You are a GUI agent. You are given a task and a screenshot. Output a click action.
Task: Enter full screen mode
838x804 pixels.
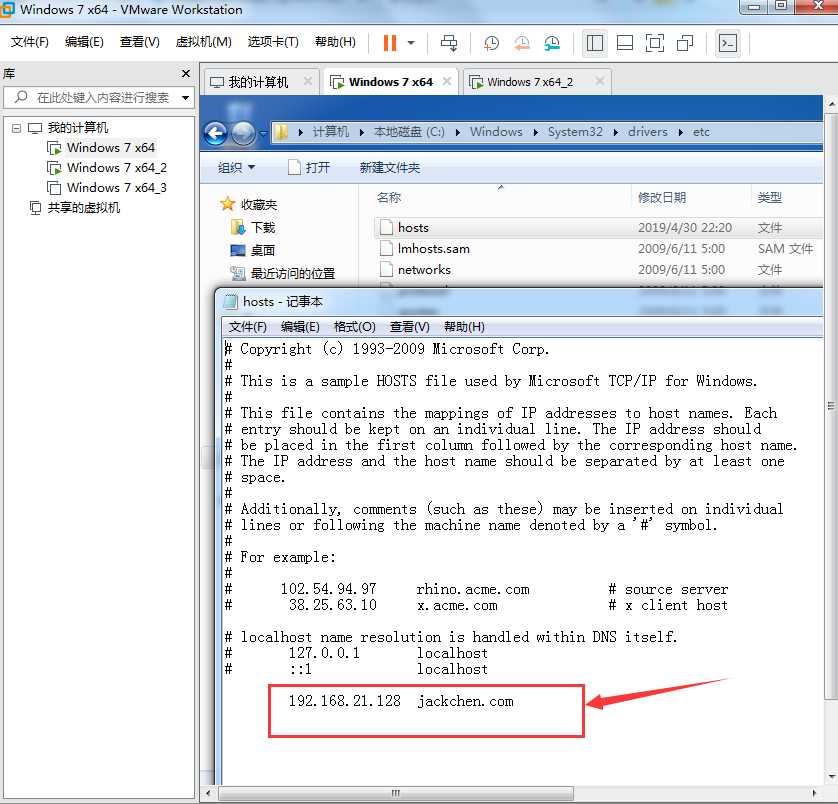655,43
